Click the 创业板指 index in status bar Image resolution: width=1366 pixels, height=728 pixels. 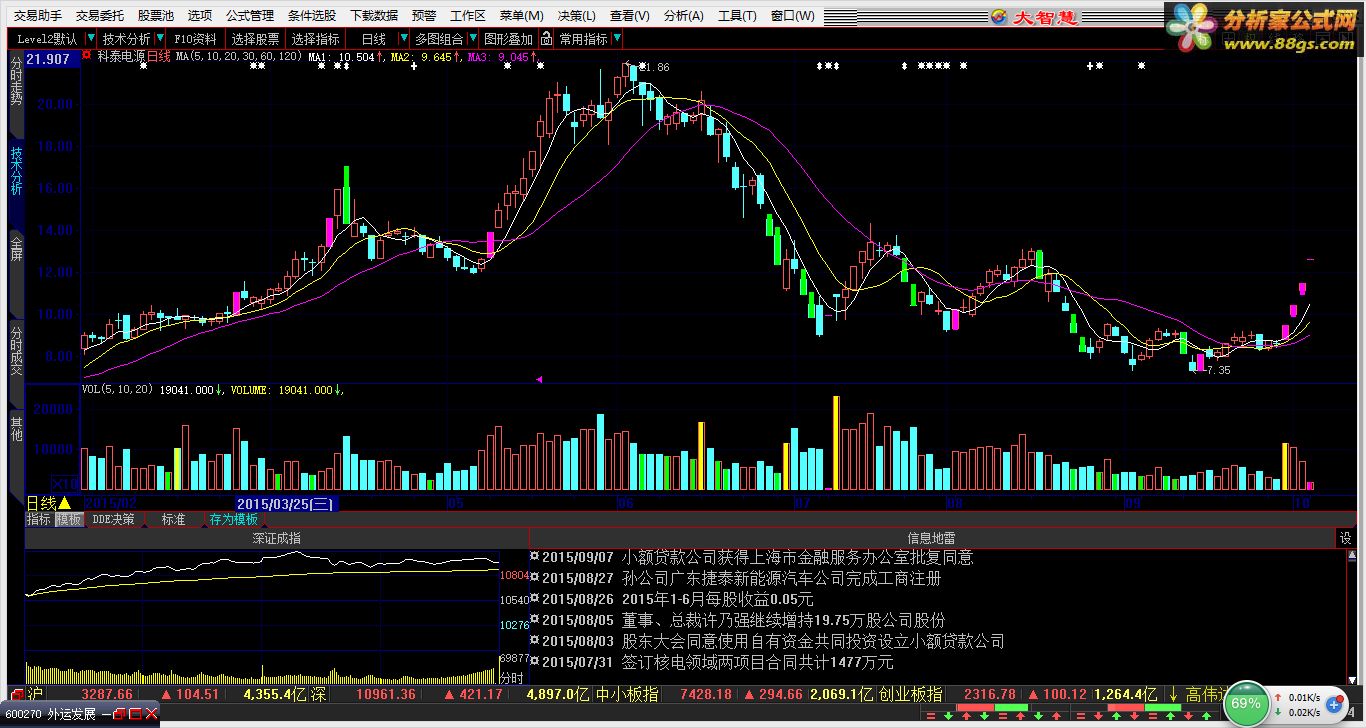pos(910,694)
